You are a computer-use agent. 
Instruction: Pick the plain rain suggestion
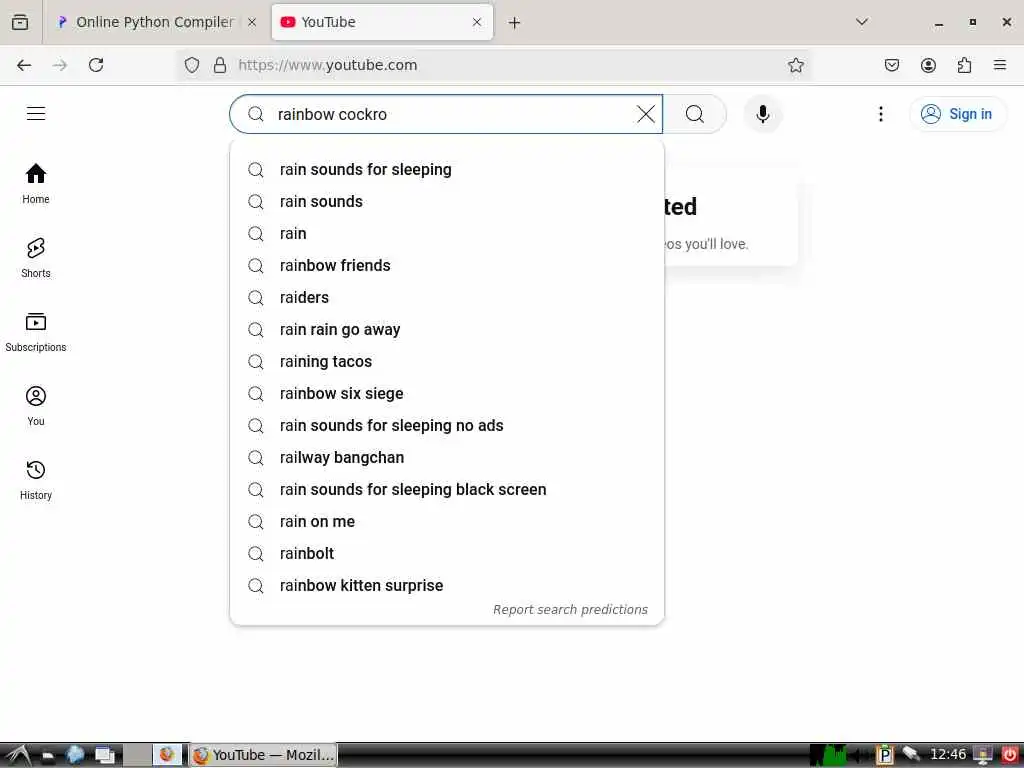coord(447,234)
